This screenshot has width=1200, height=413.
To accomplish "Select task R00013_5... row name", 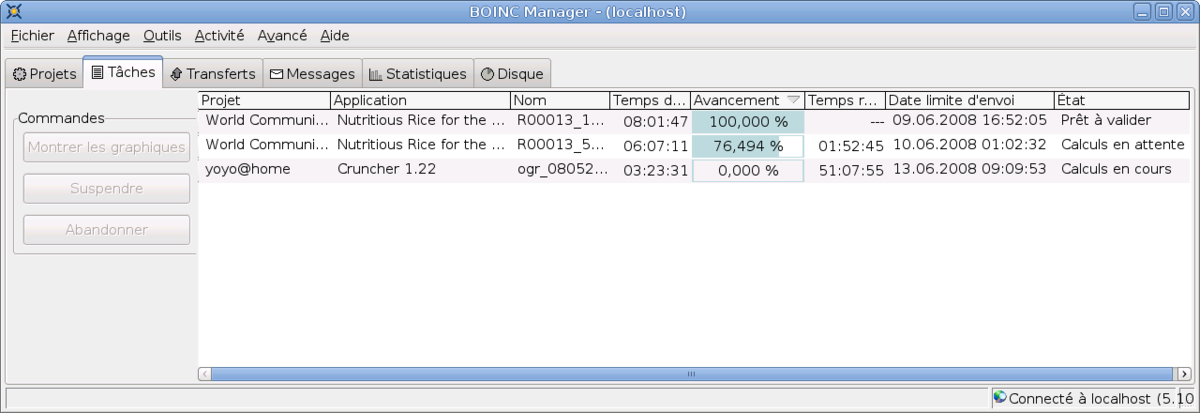I will (561, 145).
